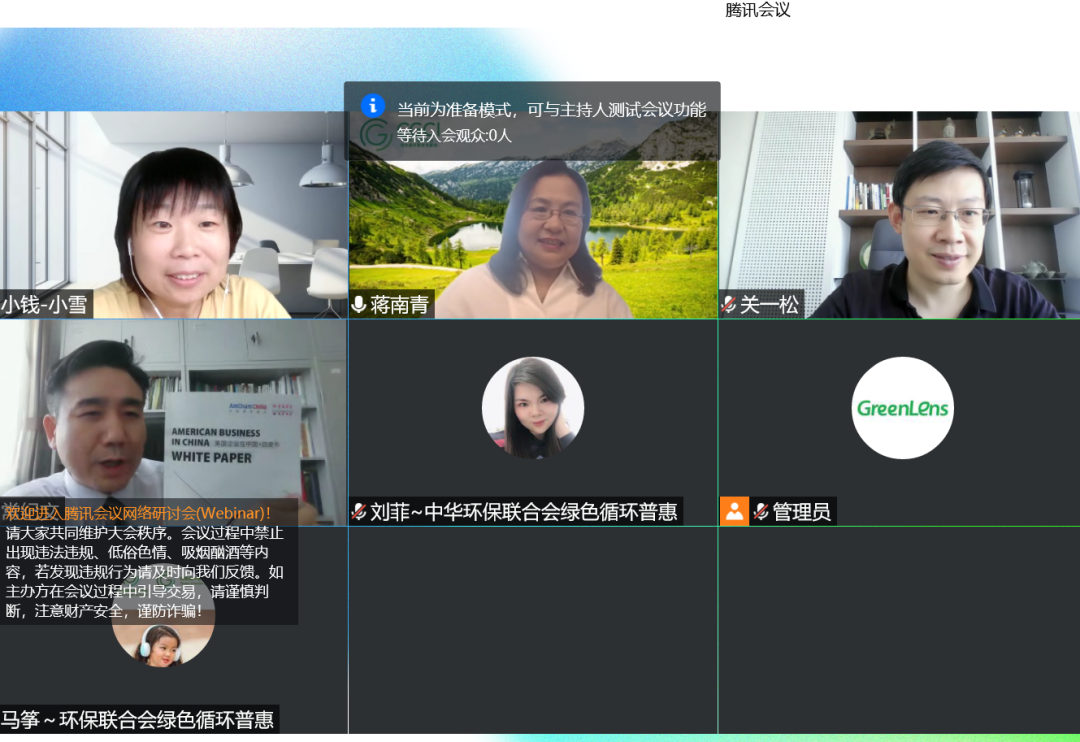Click the blue info icon in notification banner
This screenshot has width=1080, height=742.
point(373,105)
